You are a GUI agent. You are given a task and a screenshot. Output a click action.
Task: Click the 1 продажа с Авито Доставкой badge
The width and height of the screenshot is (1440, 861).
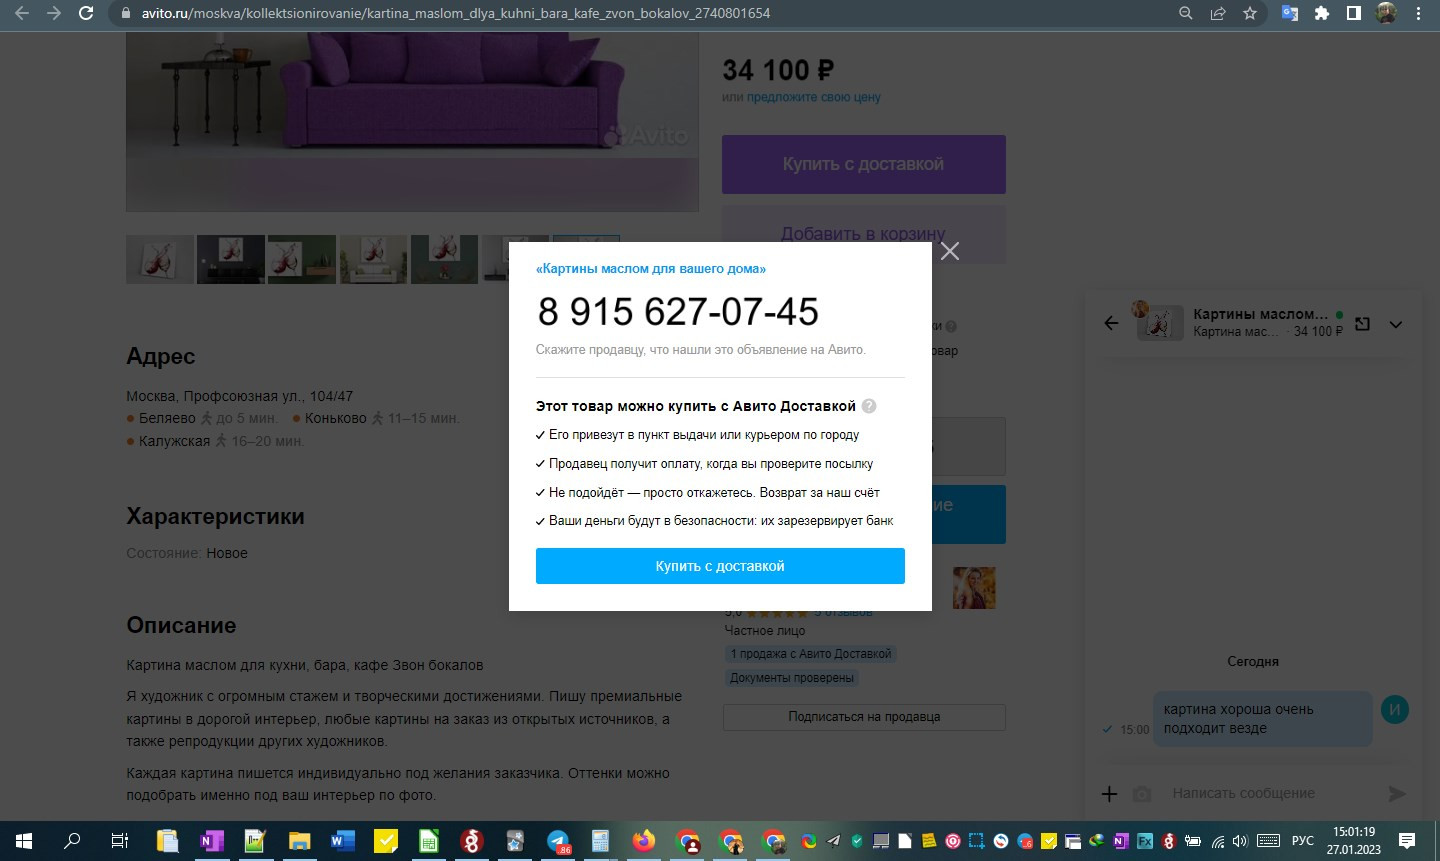(810, 654)
